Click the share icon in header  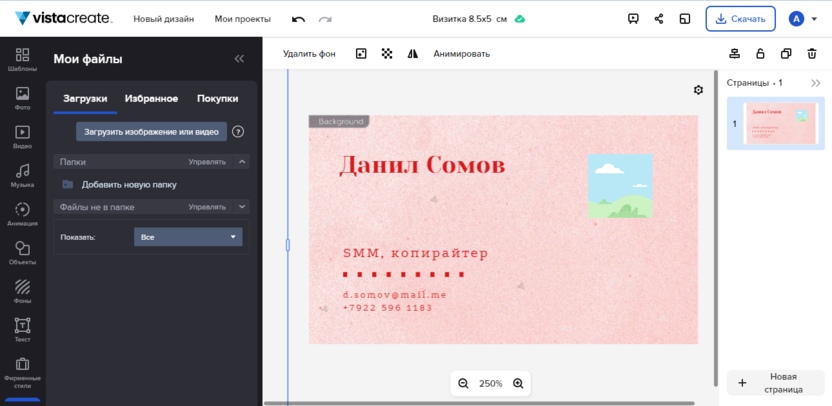[x=658, y=19]
